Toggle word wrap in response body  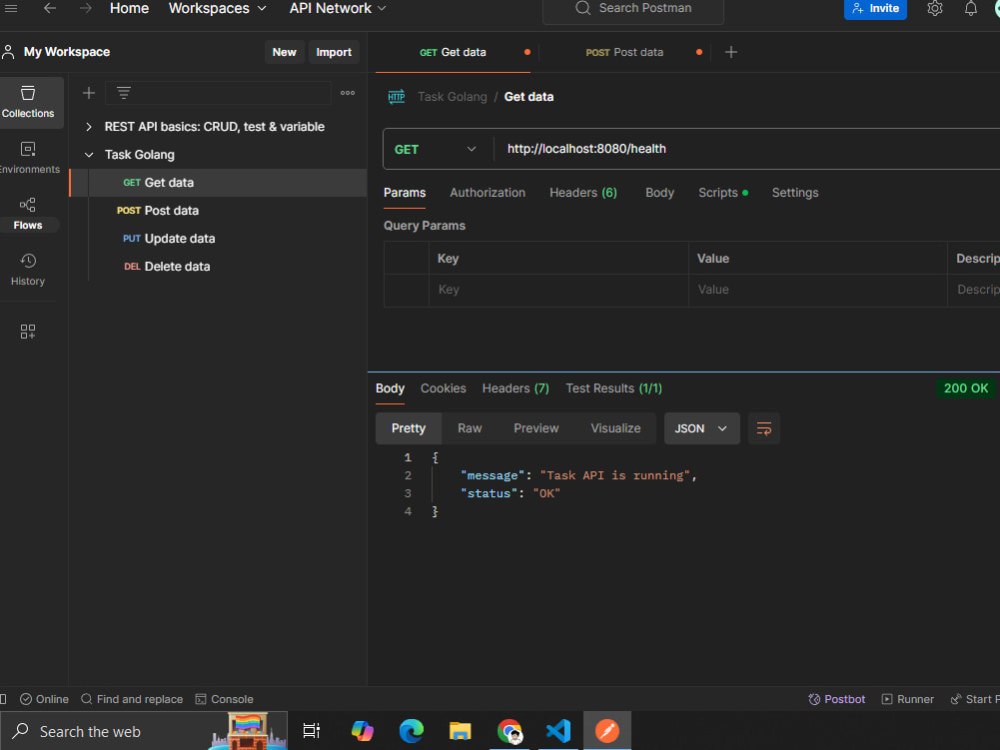coord(763,429)
